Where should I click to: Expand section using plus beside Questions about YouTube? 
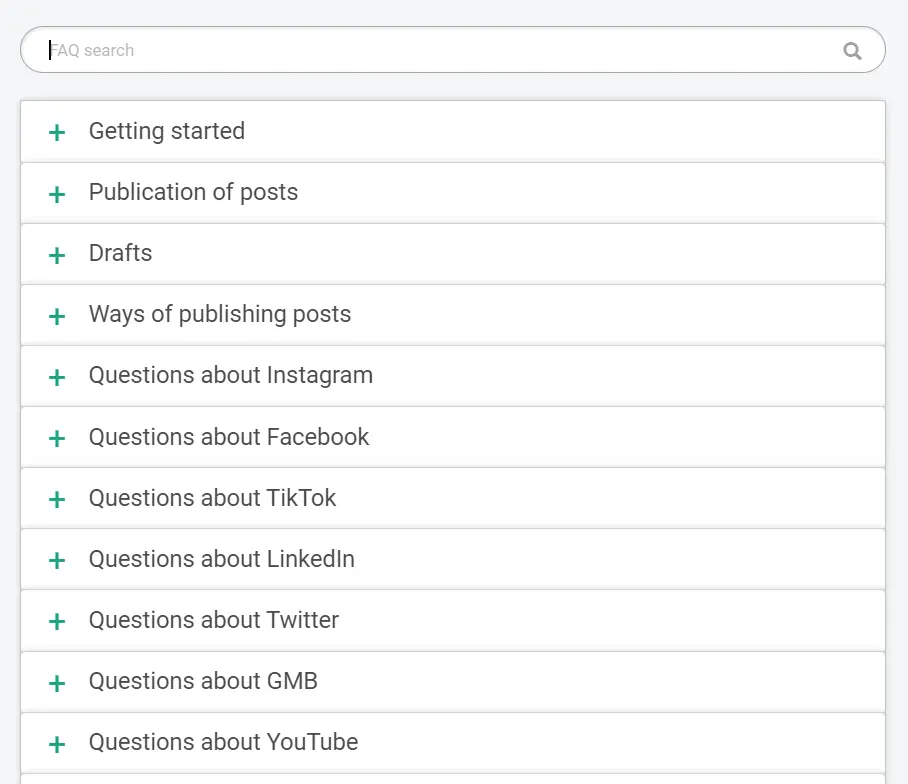pyautogui.click(x=57, y=744)
